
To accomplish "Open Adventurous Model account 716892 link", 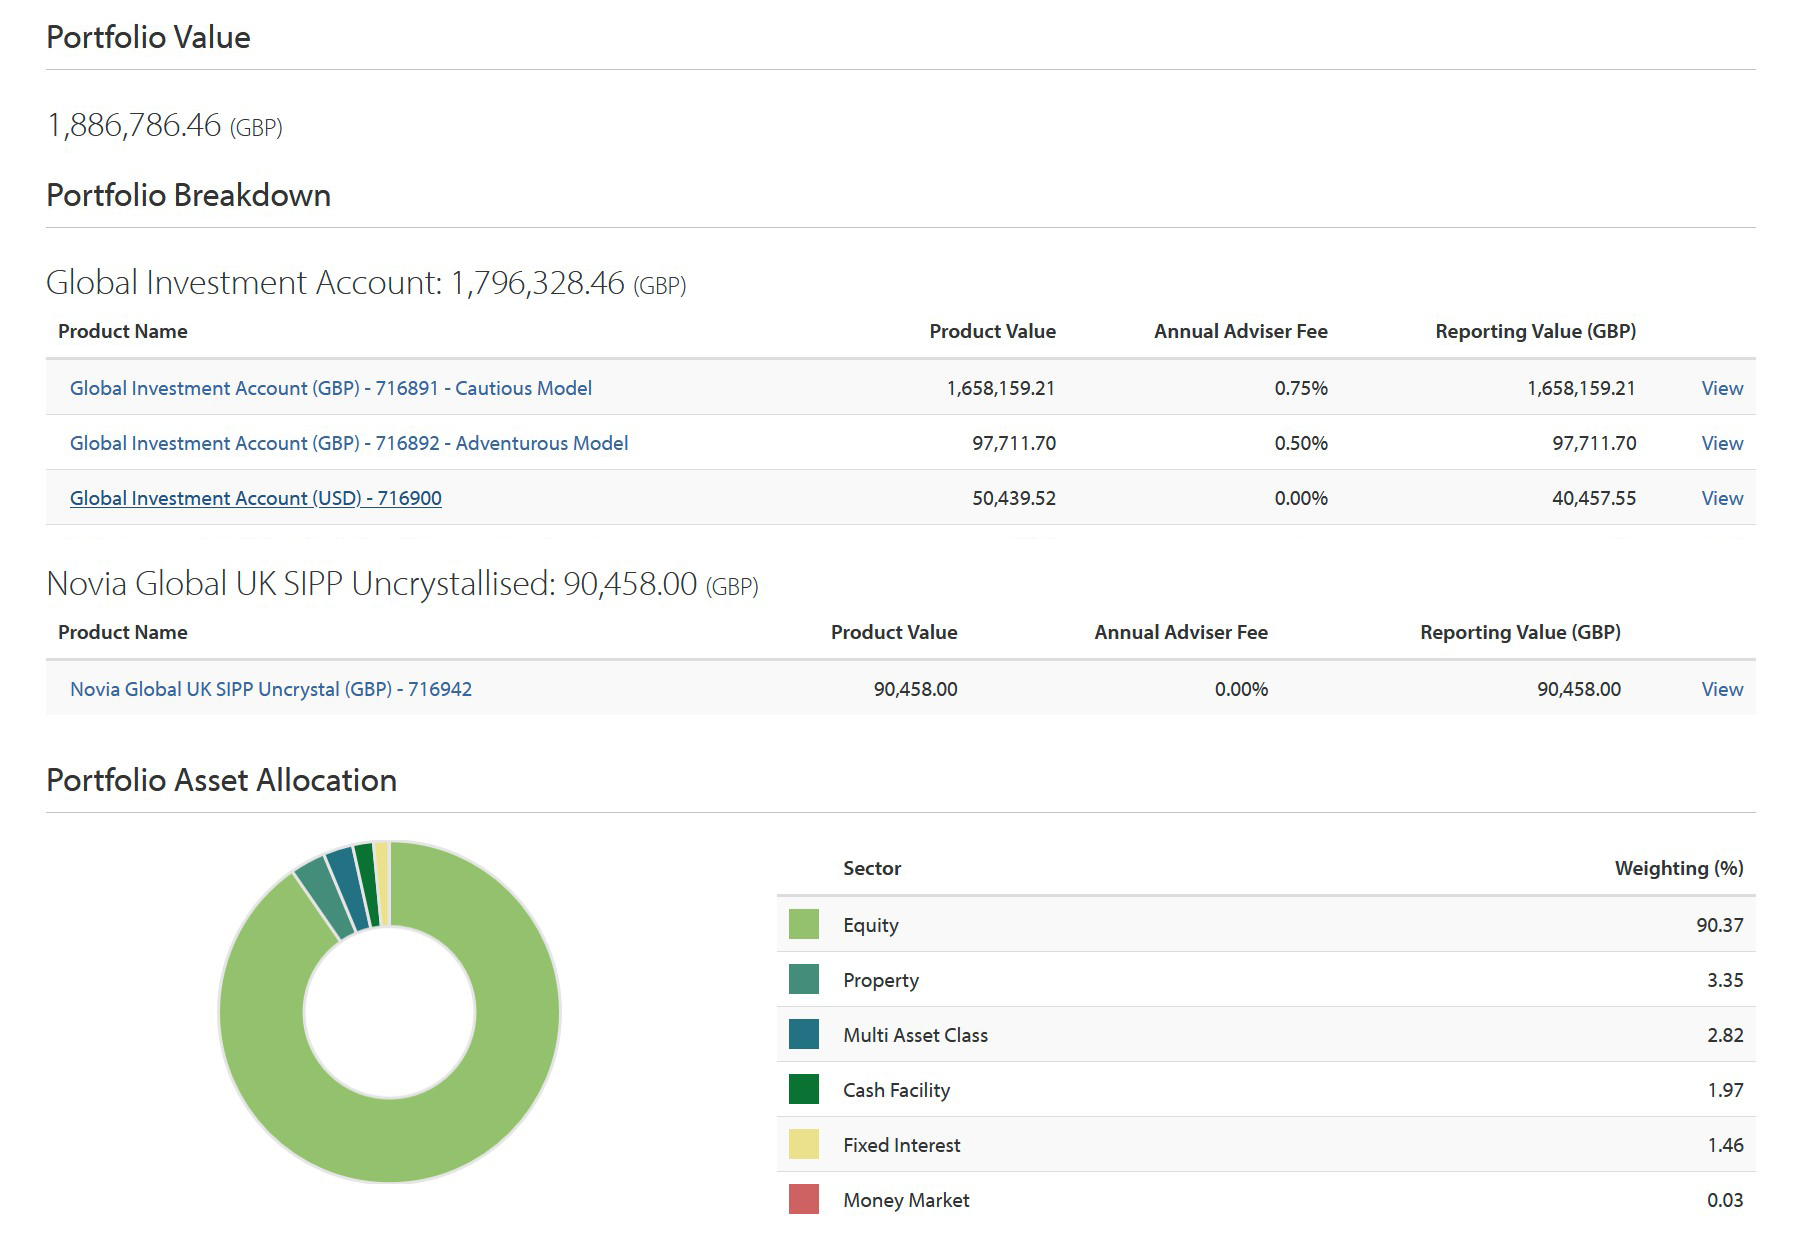I will click(349, 443).
